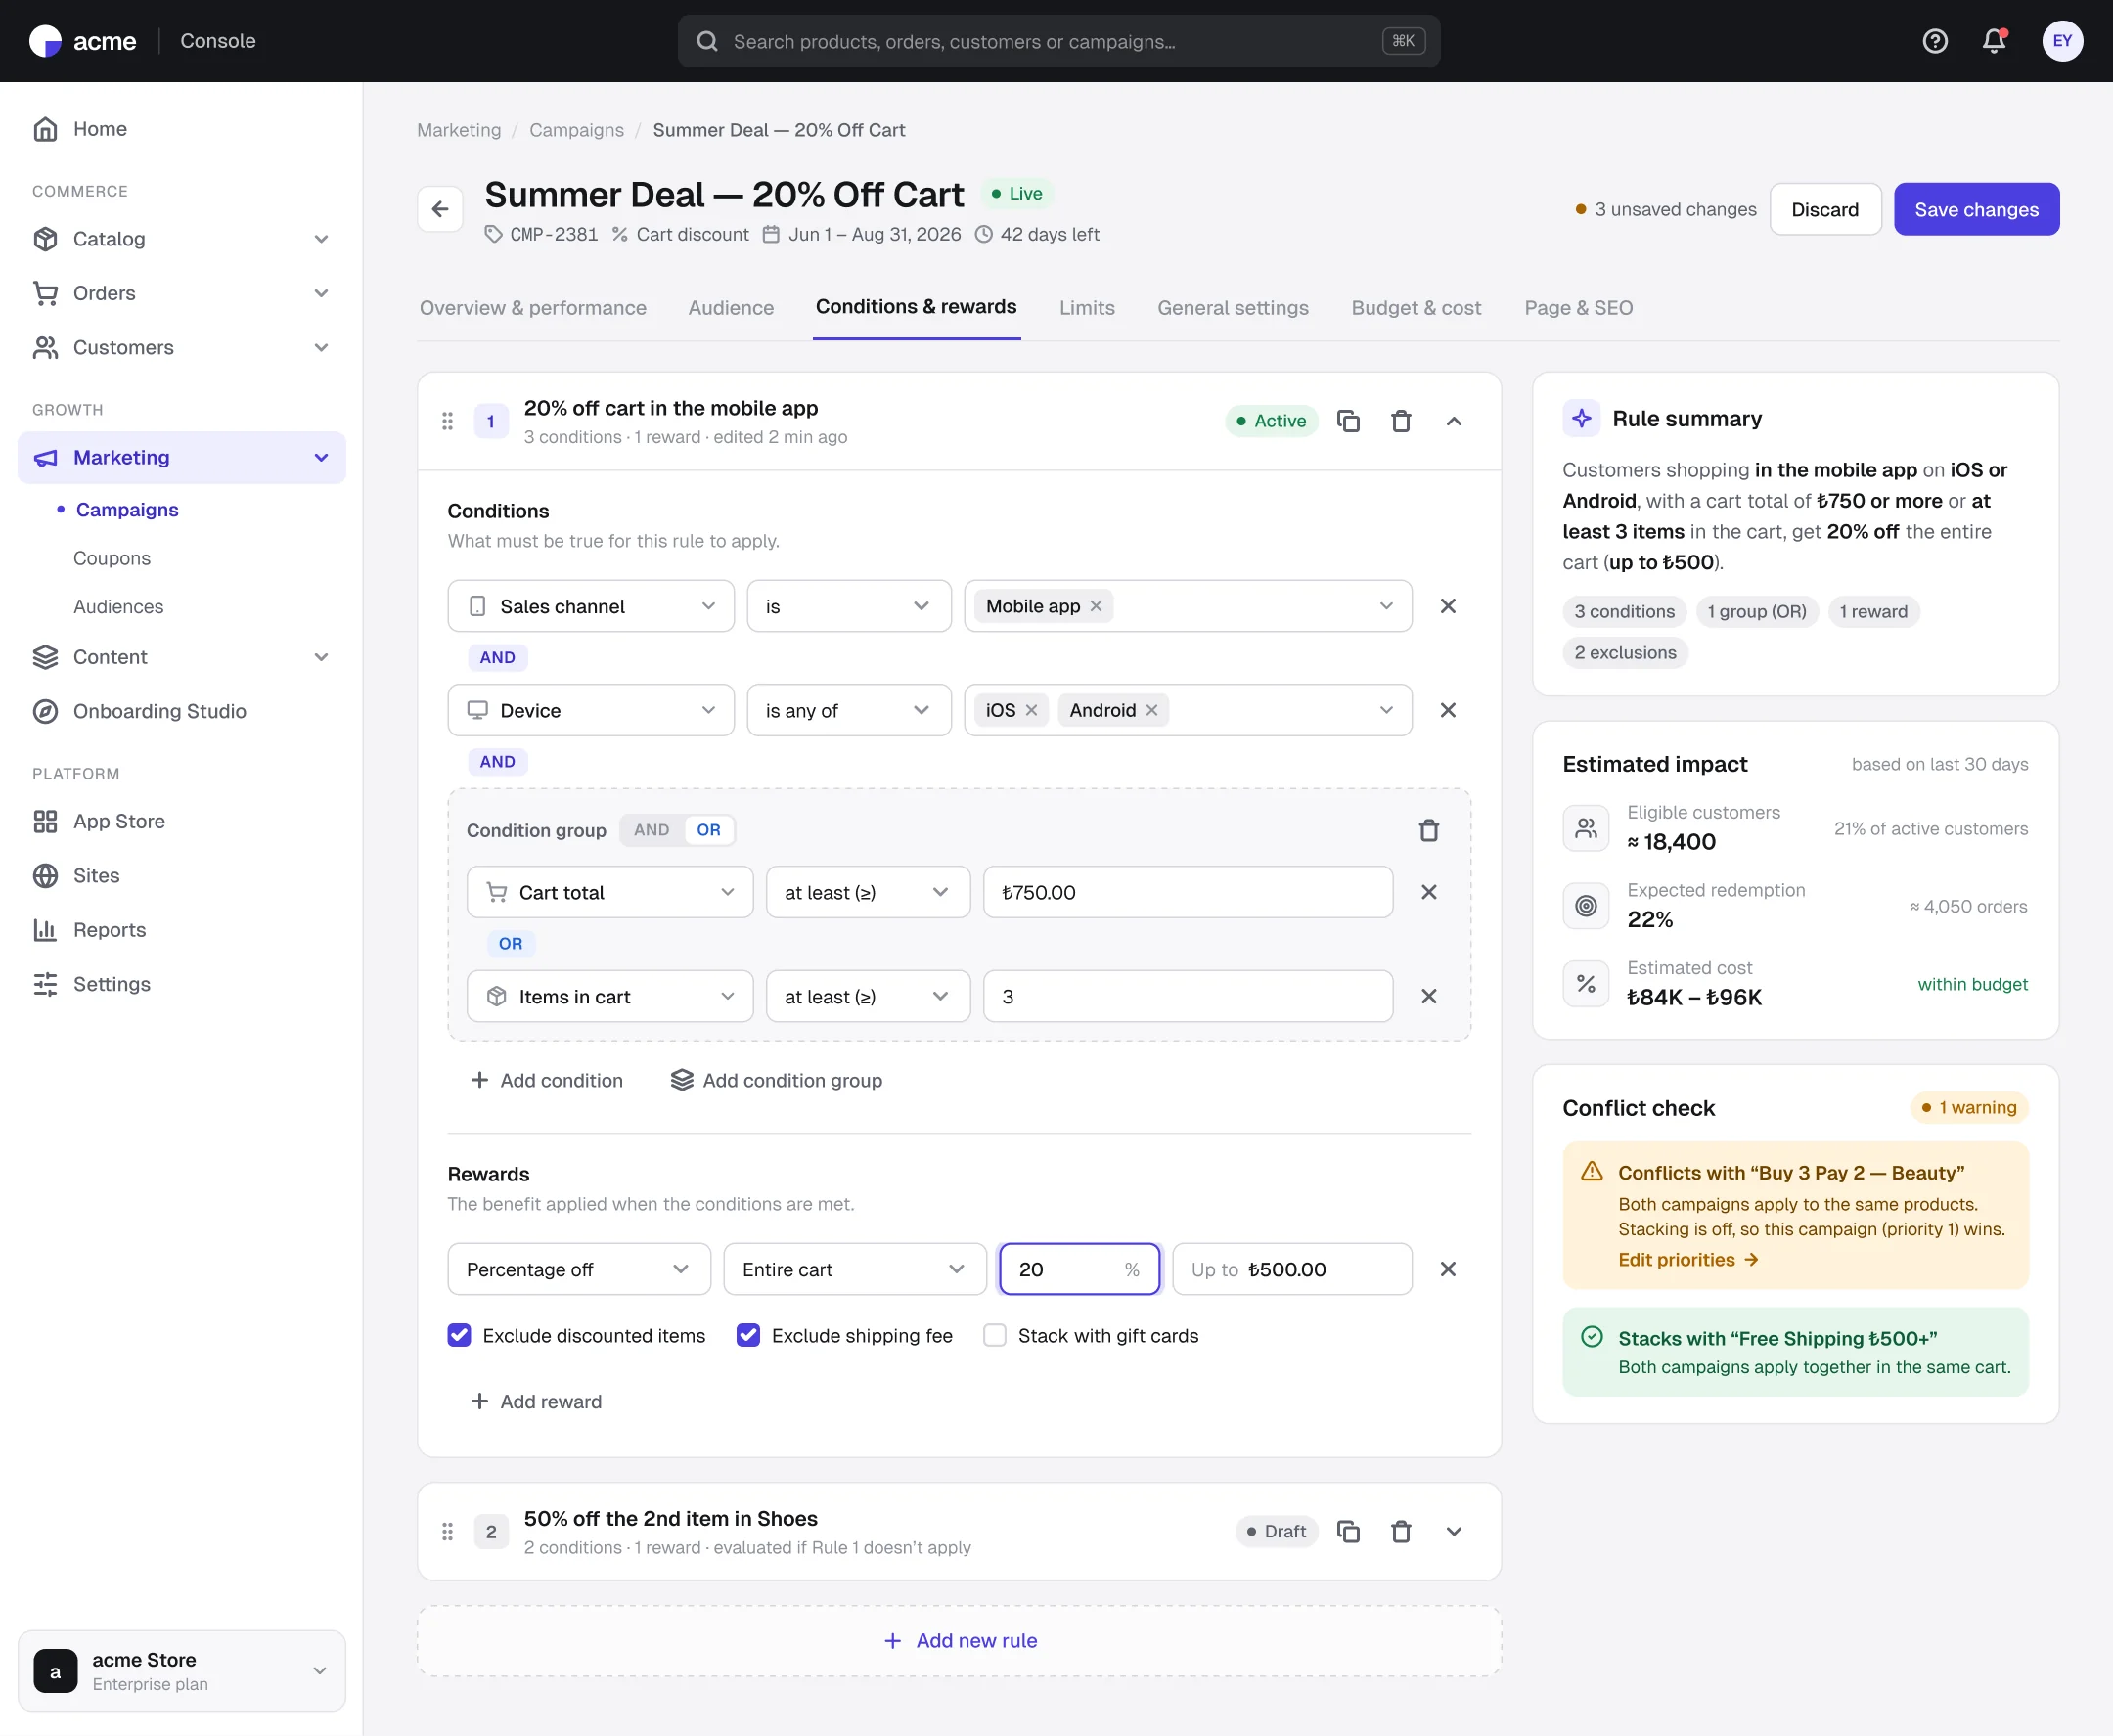Check Stack with gift cards

click(x=994, y=1335)
